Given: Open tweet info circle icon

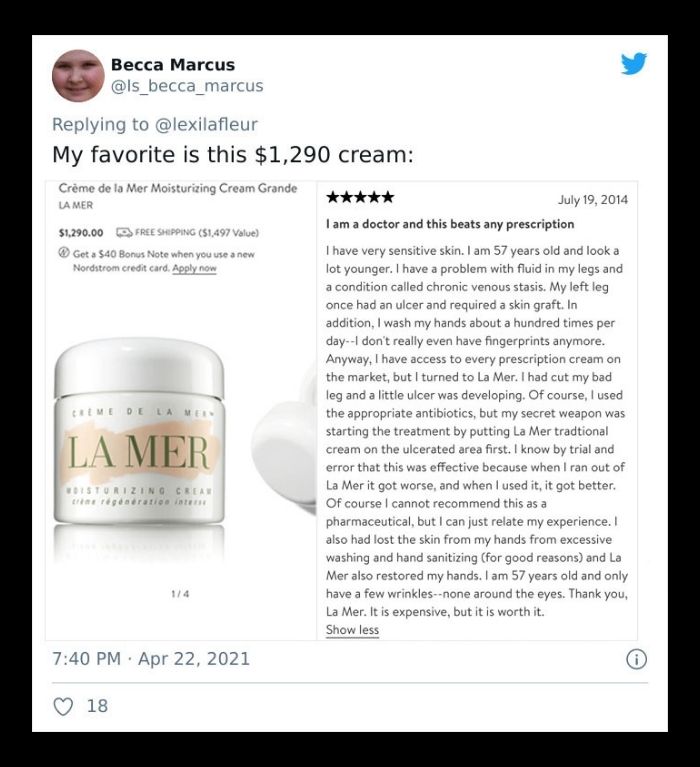Looking at the screenshot, I should pyautogui.click(x=636, y=659).
